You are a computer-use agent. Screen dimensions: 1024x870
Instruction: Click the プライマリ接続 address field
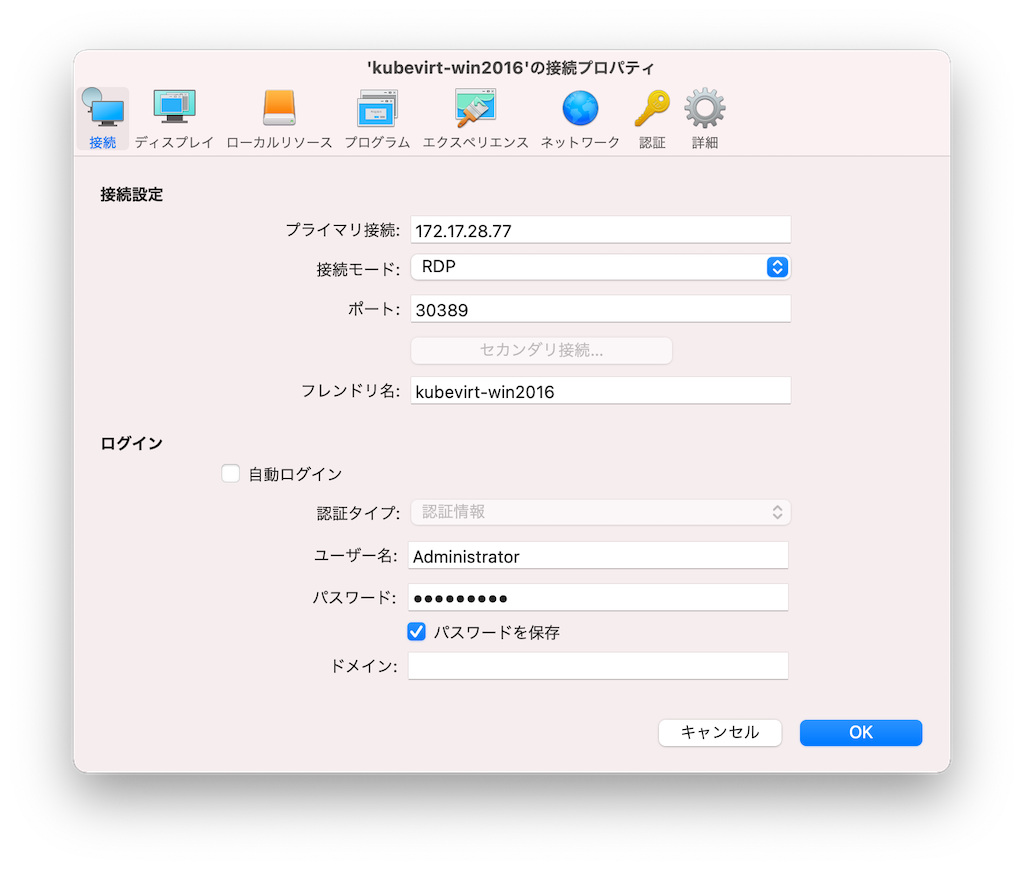tap(600, 229)
